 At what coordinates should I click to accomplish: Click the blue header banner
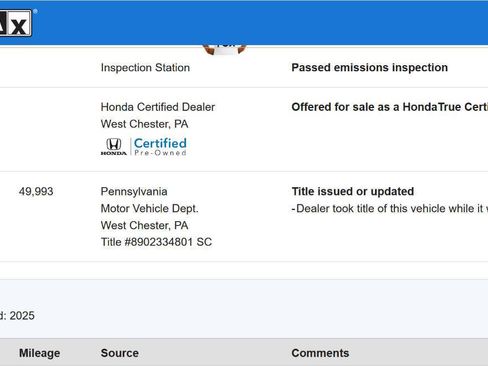[x=244, y=23]
